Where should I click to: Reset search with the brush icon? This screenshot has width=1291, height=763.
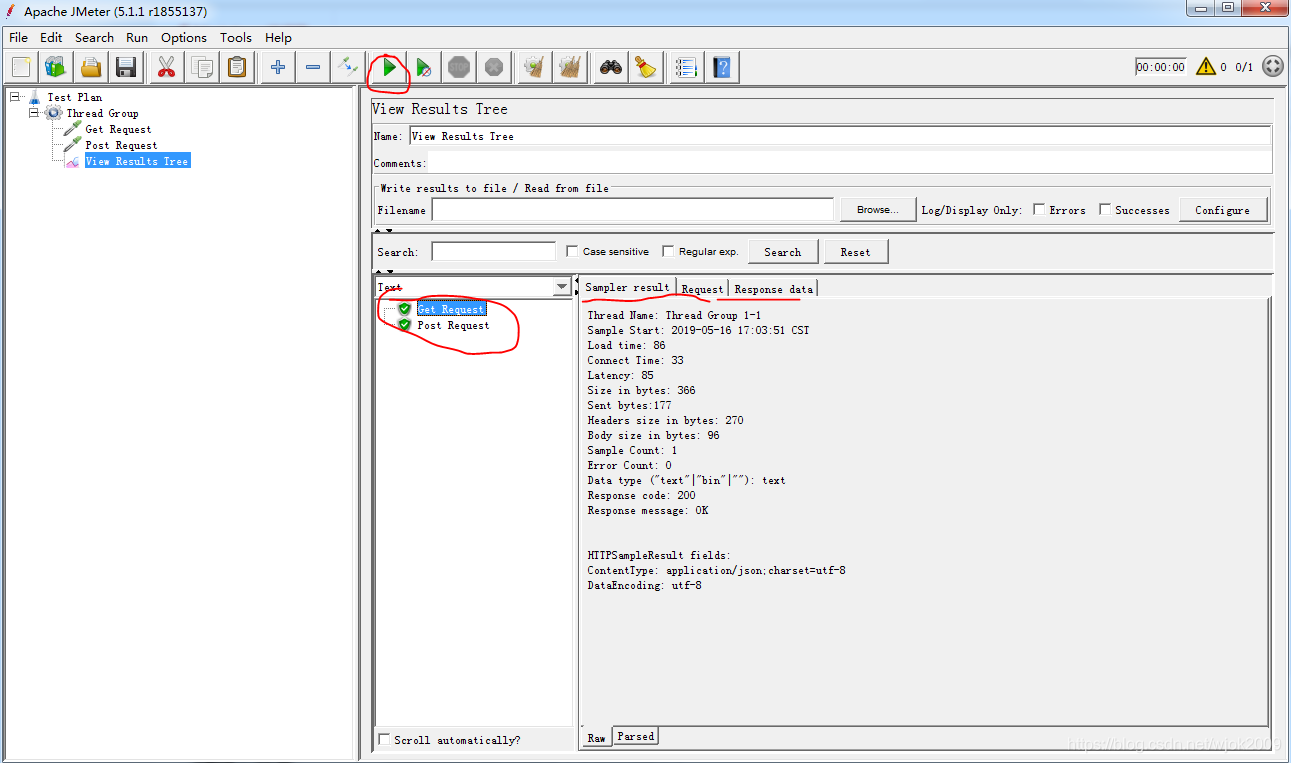pyautogui.click(x=646, y=68)
